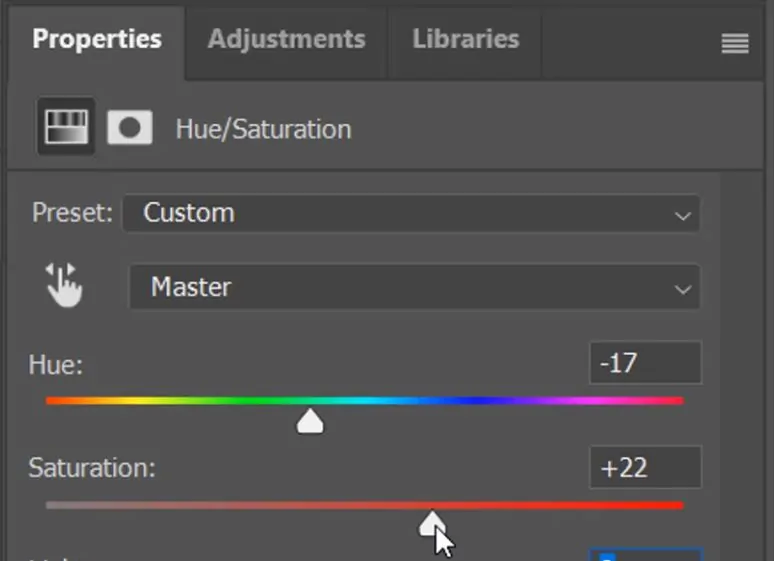The height and width of the screenshot is (561, 774).
Task: Switch to the layer mask icon
Action: [129, 127]
